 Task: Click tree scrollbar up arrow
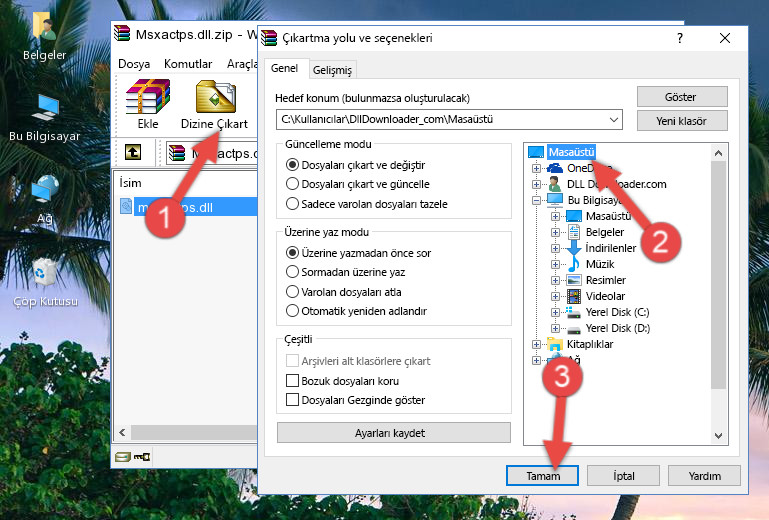point(718,153)
